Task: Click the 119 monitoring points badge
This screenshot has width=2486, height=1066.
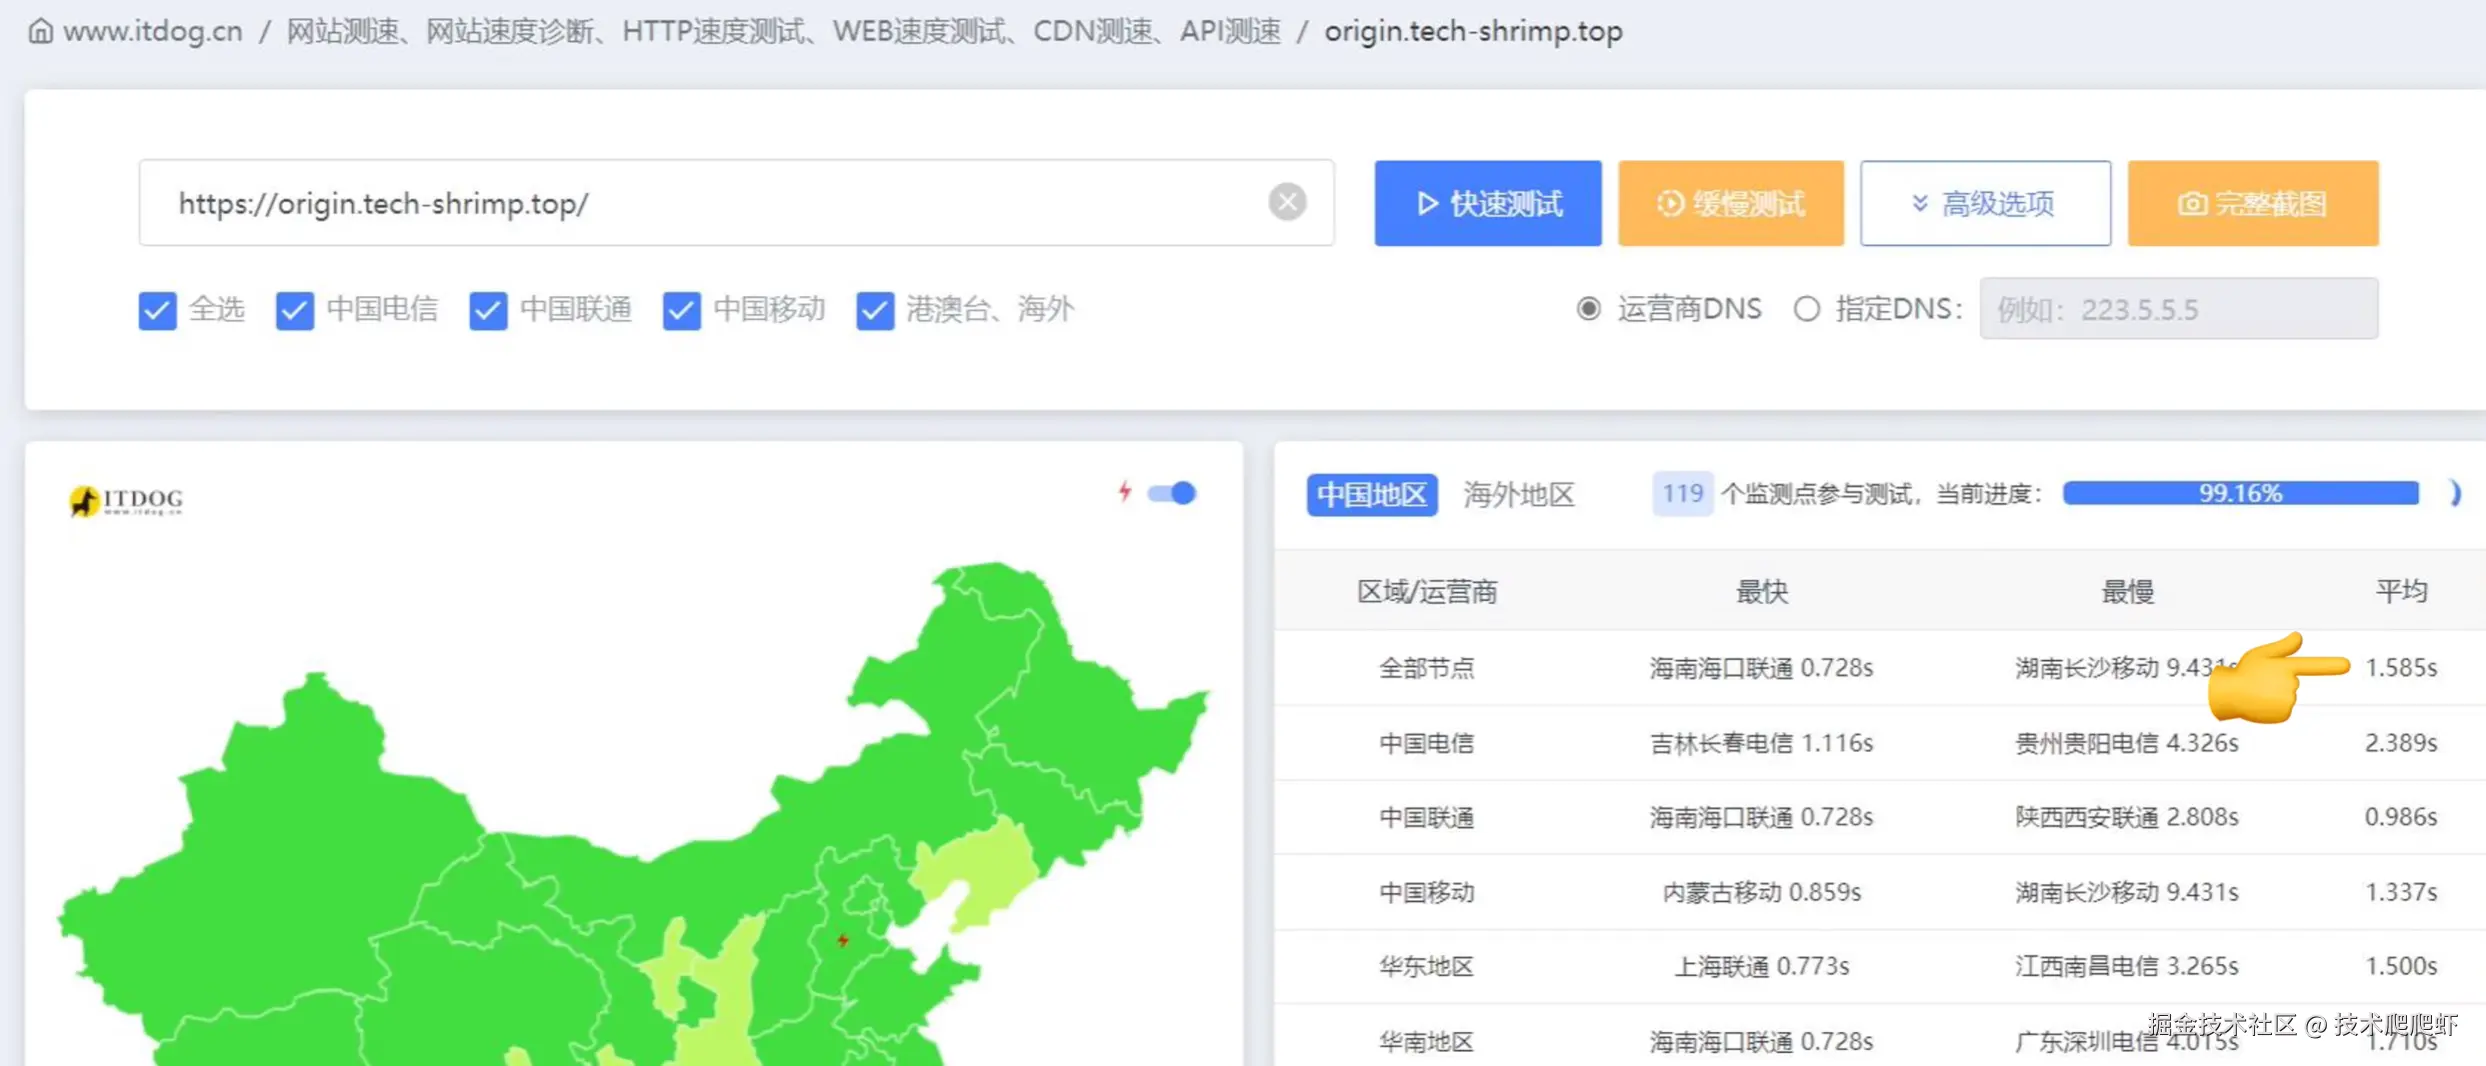Action: [x=1682, y=493]
